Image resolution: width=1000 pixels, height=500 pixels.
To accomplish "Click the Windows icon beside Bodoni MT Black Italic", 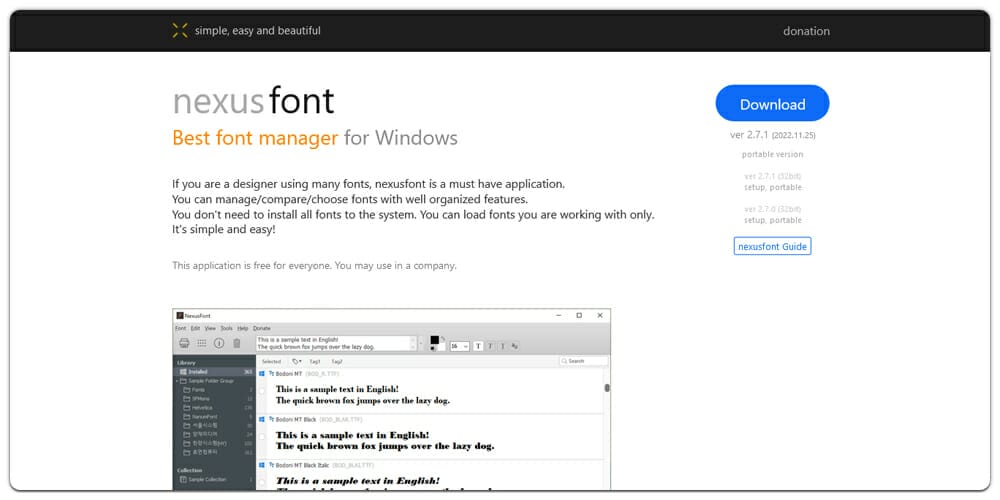I will tap(261, 465).
